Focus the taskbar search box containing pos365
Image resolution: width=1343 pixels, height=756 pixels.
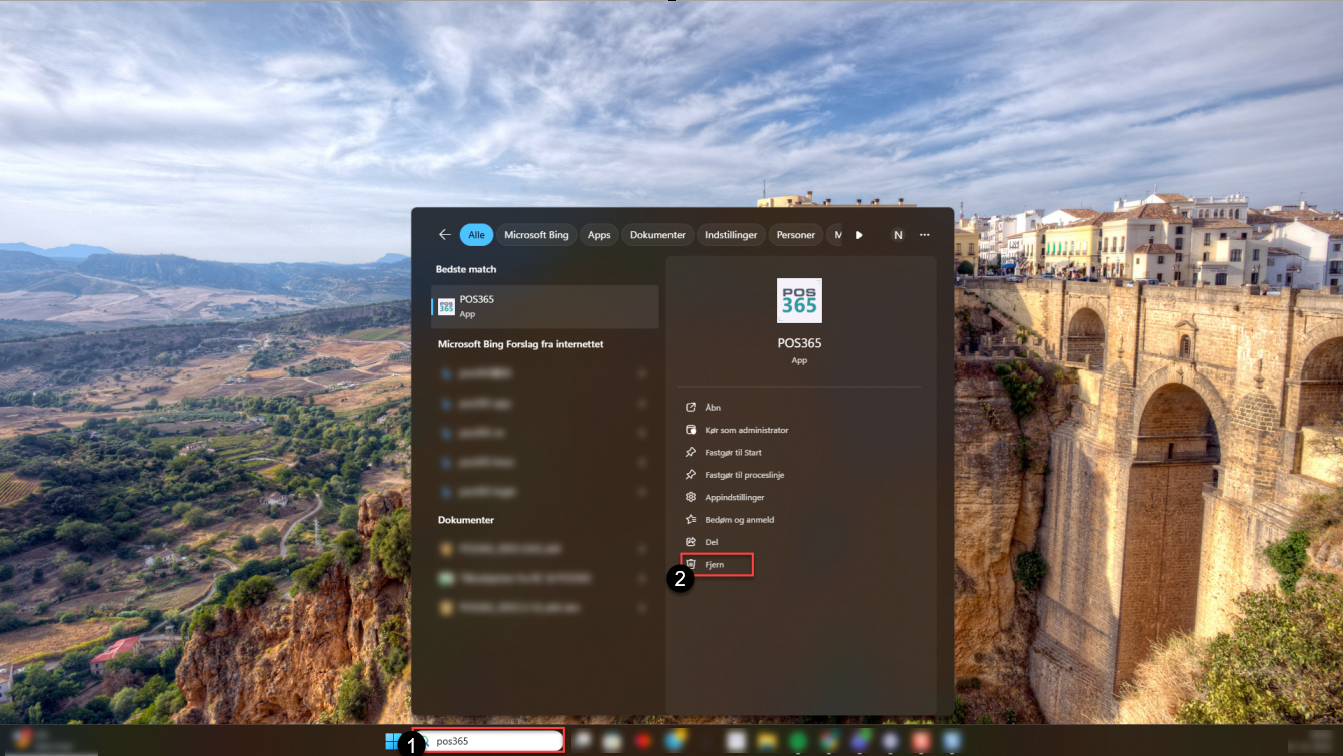pyautogui.click(x=488, y=741)
